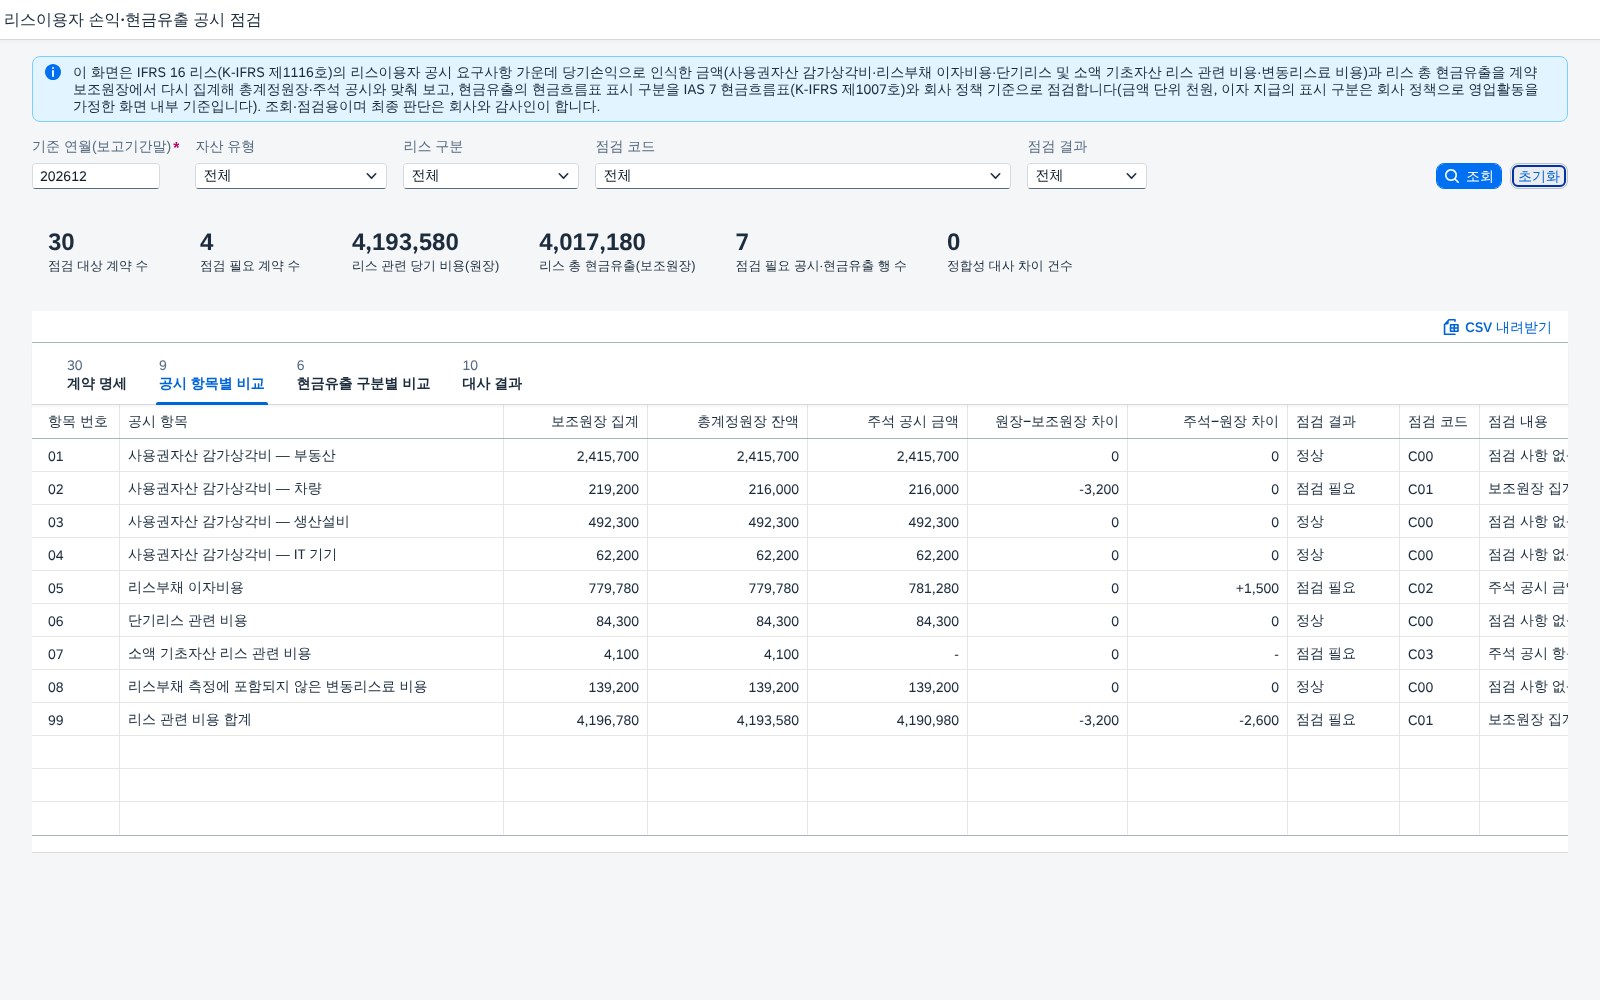Viewport: 1600px width, 1000px height.
Task: Click 소액 기초자산 리스 관련 비용 row
Action: click(800, 654)
